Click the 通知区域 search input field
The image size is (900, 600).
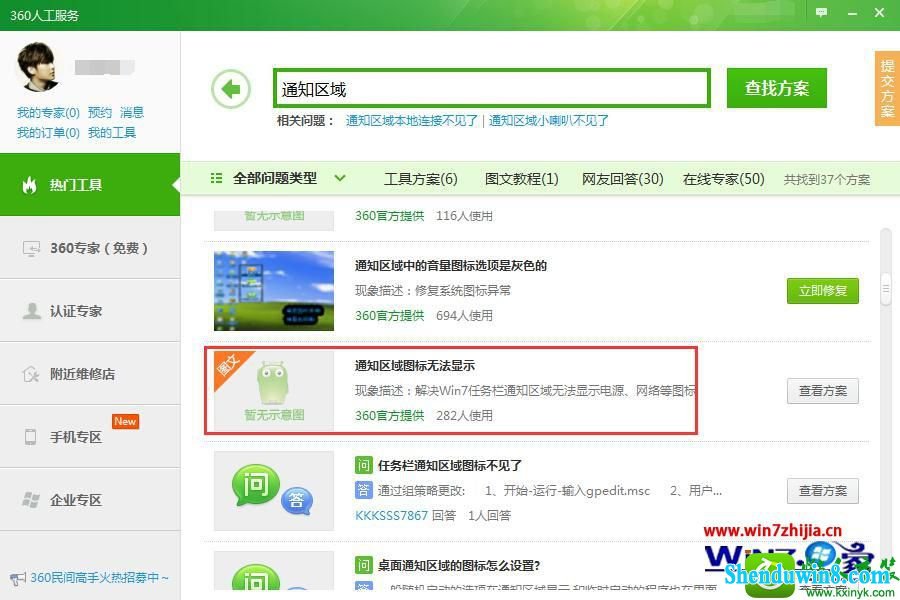pos(492,88)
